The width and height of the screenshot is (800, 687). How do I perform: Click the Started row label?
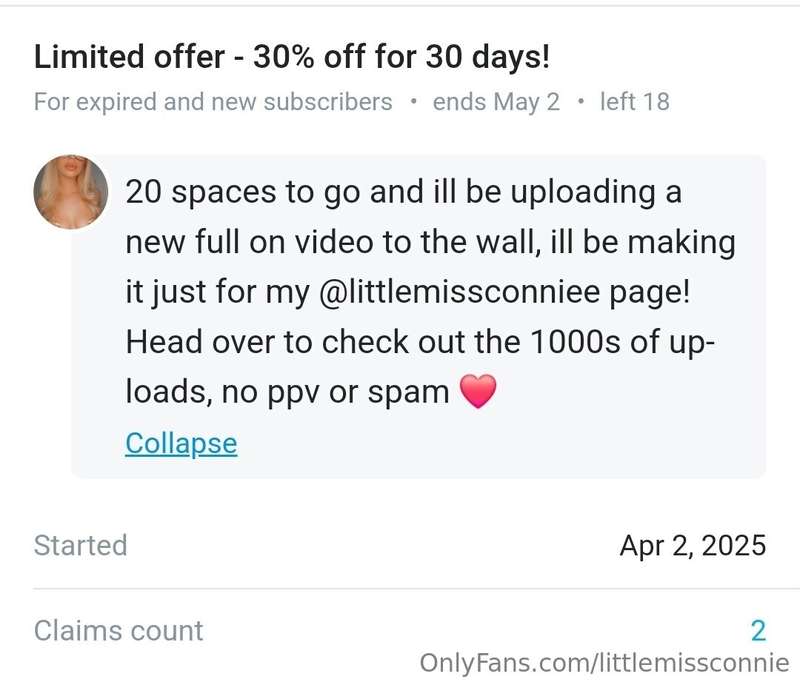tap(81, 545)
